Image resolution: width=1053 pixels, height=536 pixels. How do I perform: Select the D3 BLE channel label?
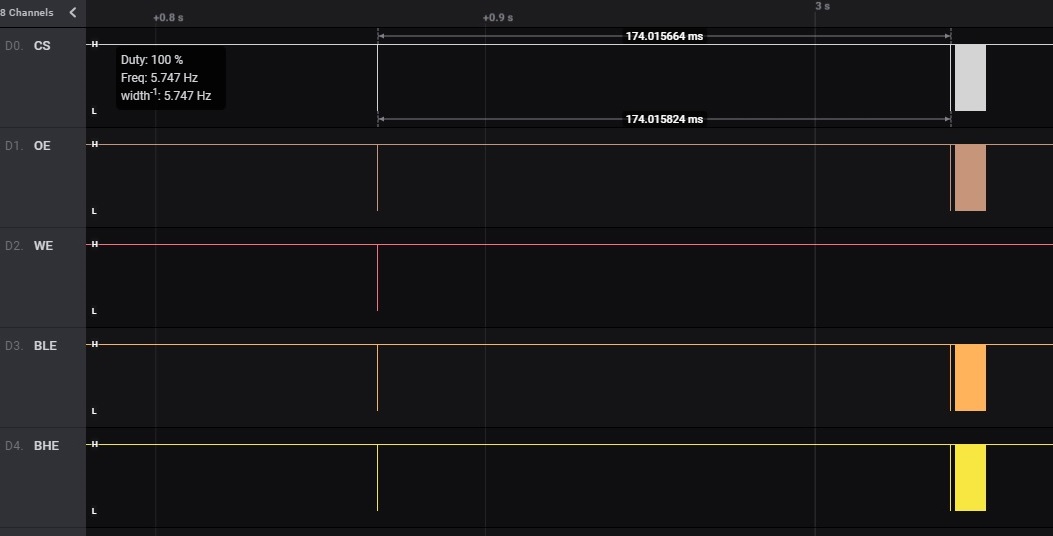point(45,346)
